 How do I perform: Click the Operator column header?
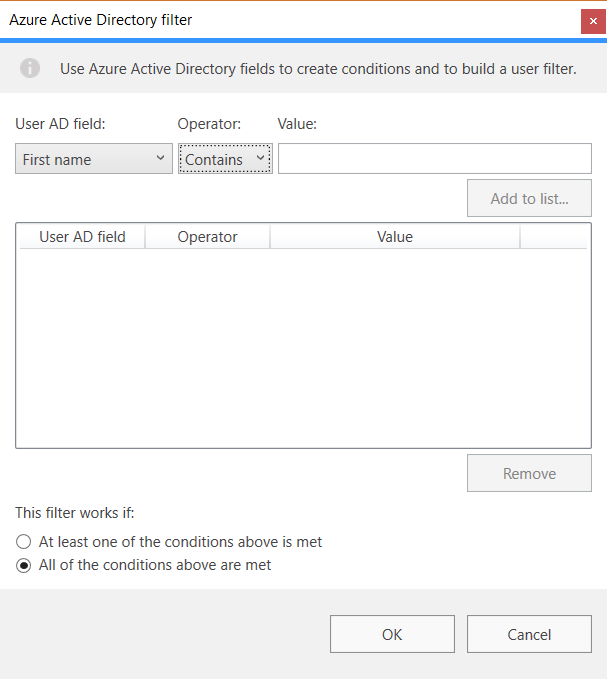coord(207,237)
